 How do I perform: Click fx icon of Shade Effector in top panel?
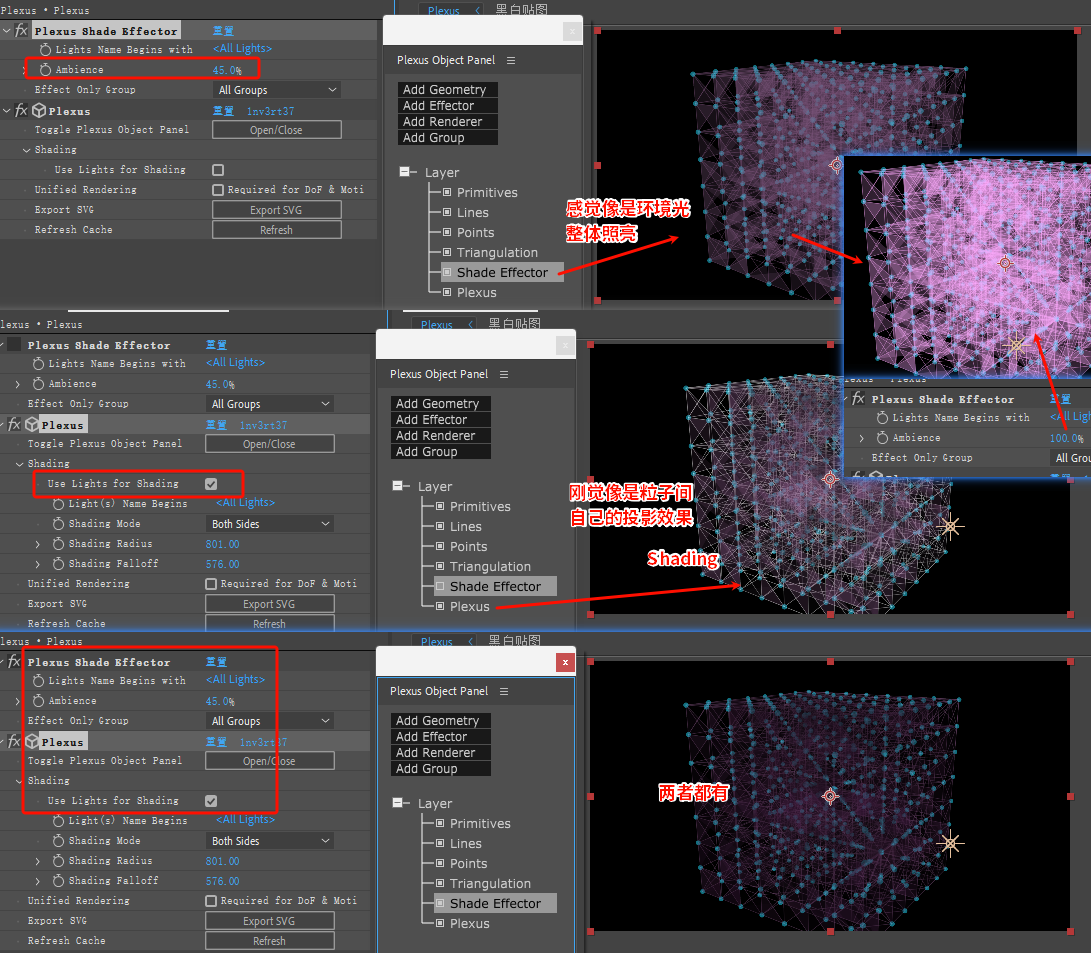[x=22, y=31]
